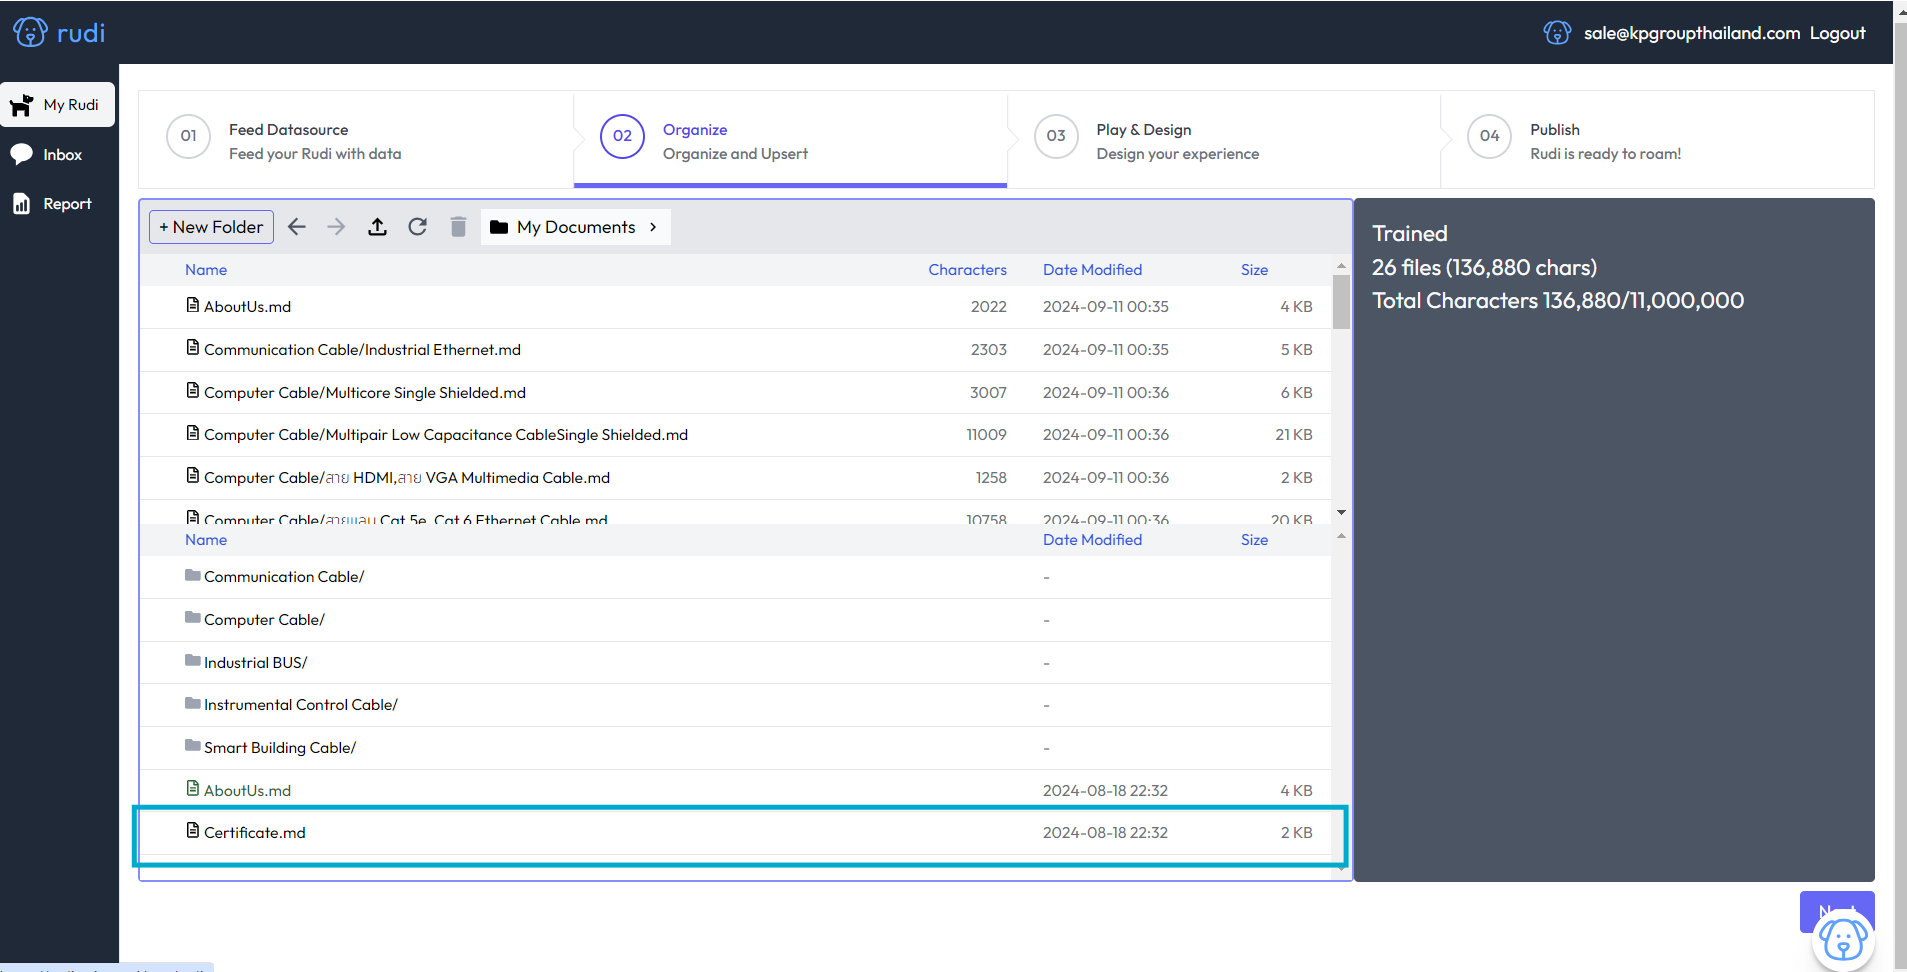
Task: Click document icon of Certificate.md
Action: tap(193, 831)
